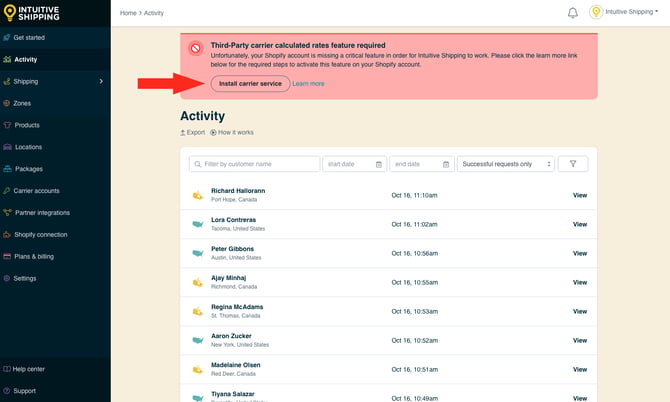
Task: Click Canada icon for Ajay Minhaj
Action: [197, 282]
